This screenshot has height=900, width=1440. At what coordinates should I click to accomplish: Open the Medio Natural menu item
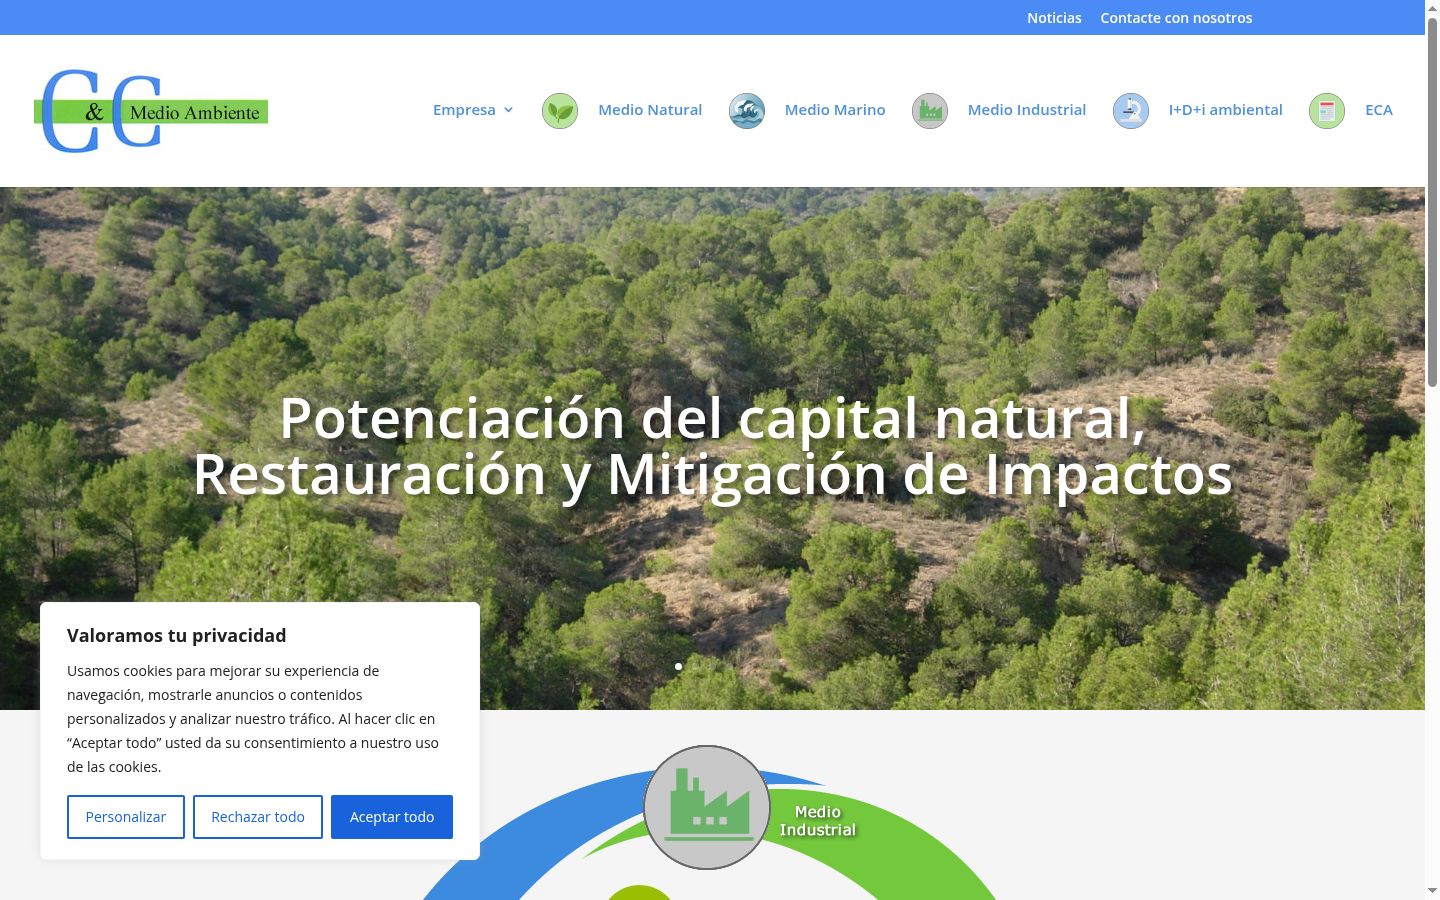coord(650,110)
